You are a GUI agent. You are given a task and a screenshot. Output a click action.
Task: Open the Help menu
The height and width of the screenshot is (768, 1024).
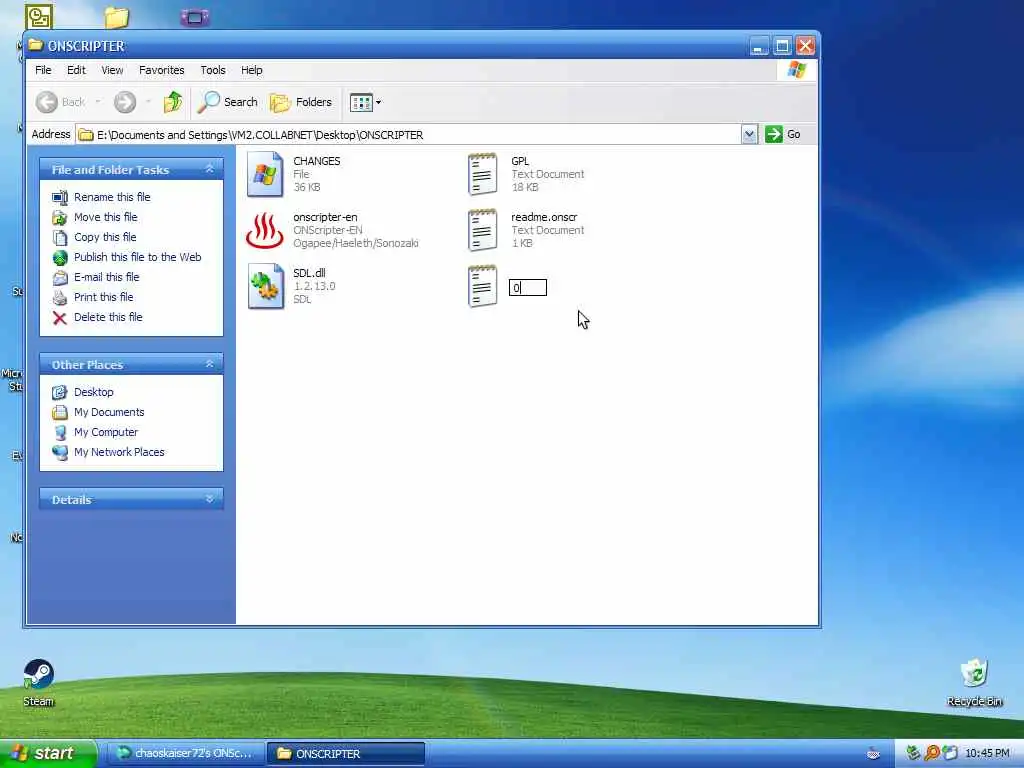251,70
